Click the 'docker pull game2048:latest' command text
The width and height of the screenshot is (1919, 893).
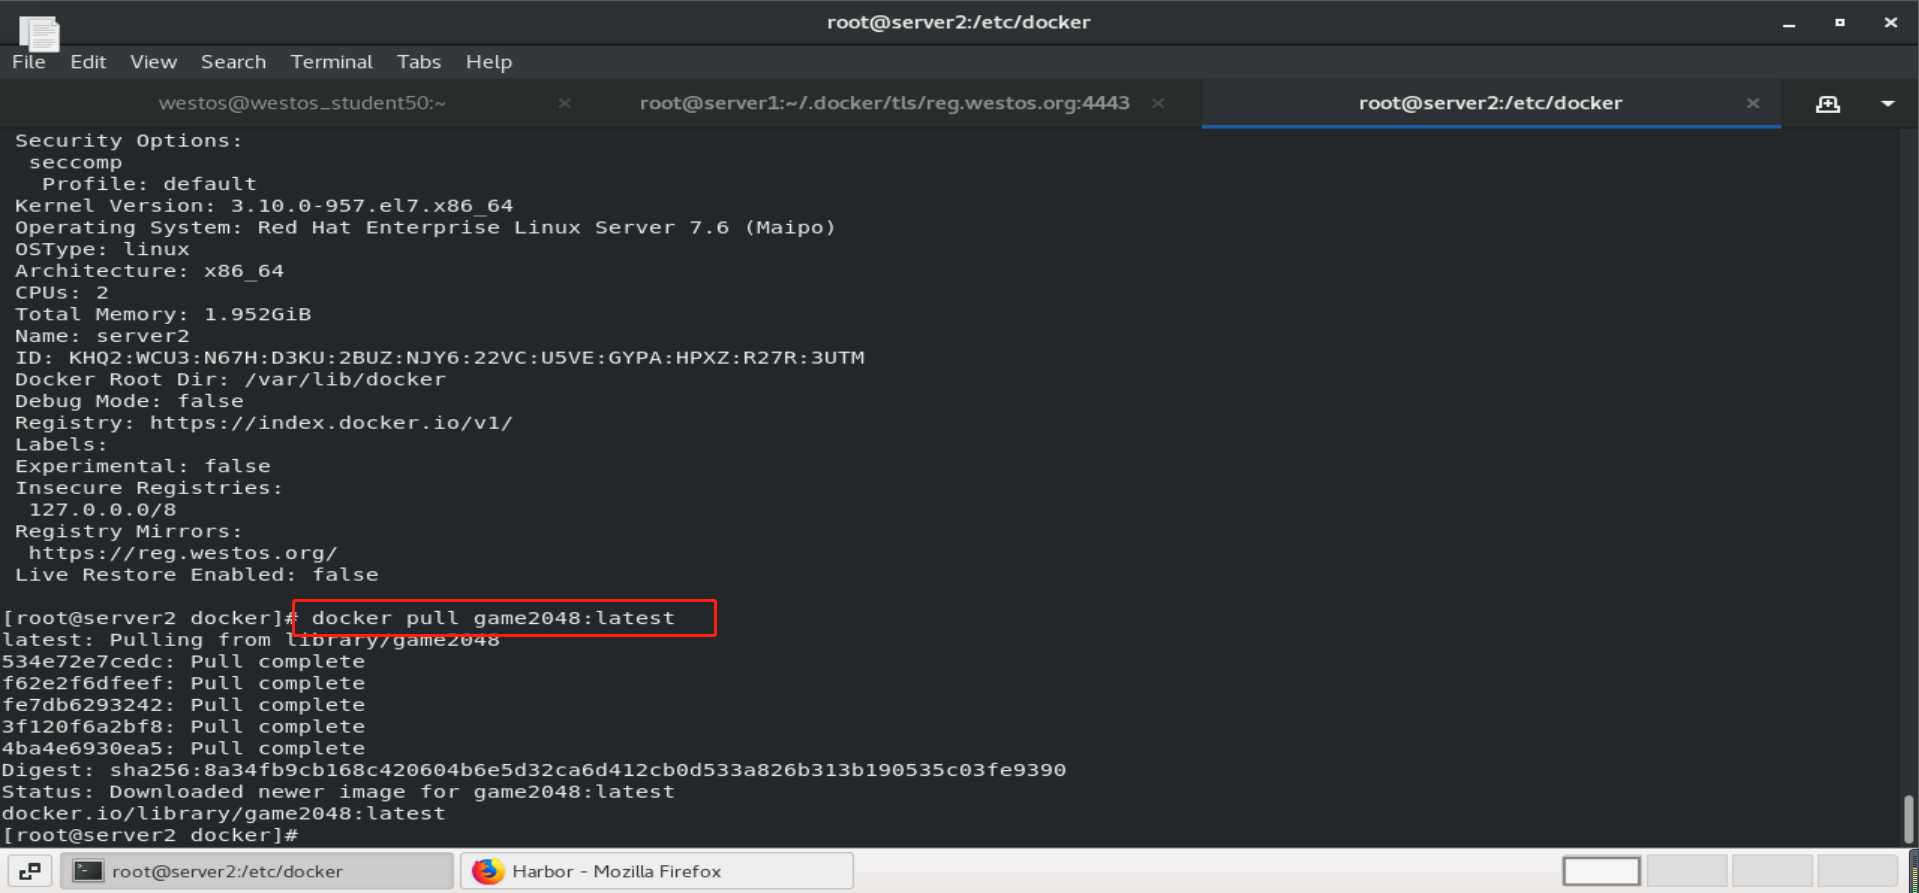pos(493,619)
